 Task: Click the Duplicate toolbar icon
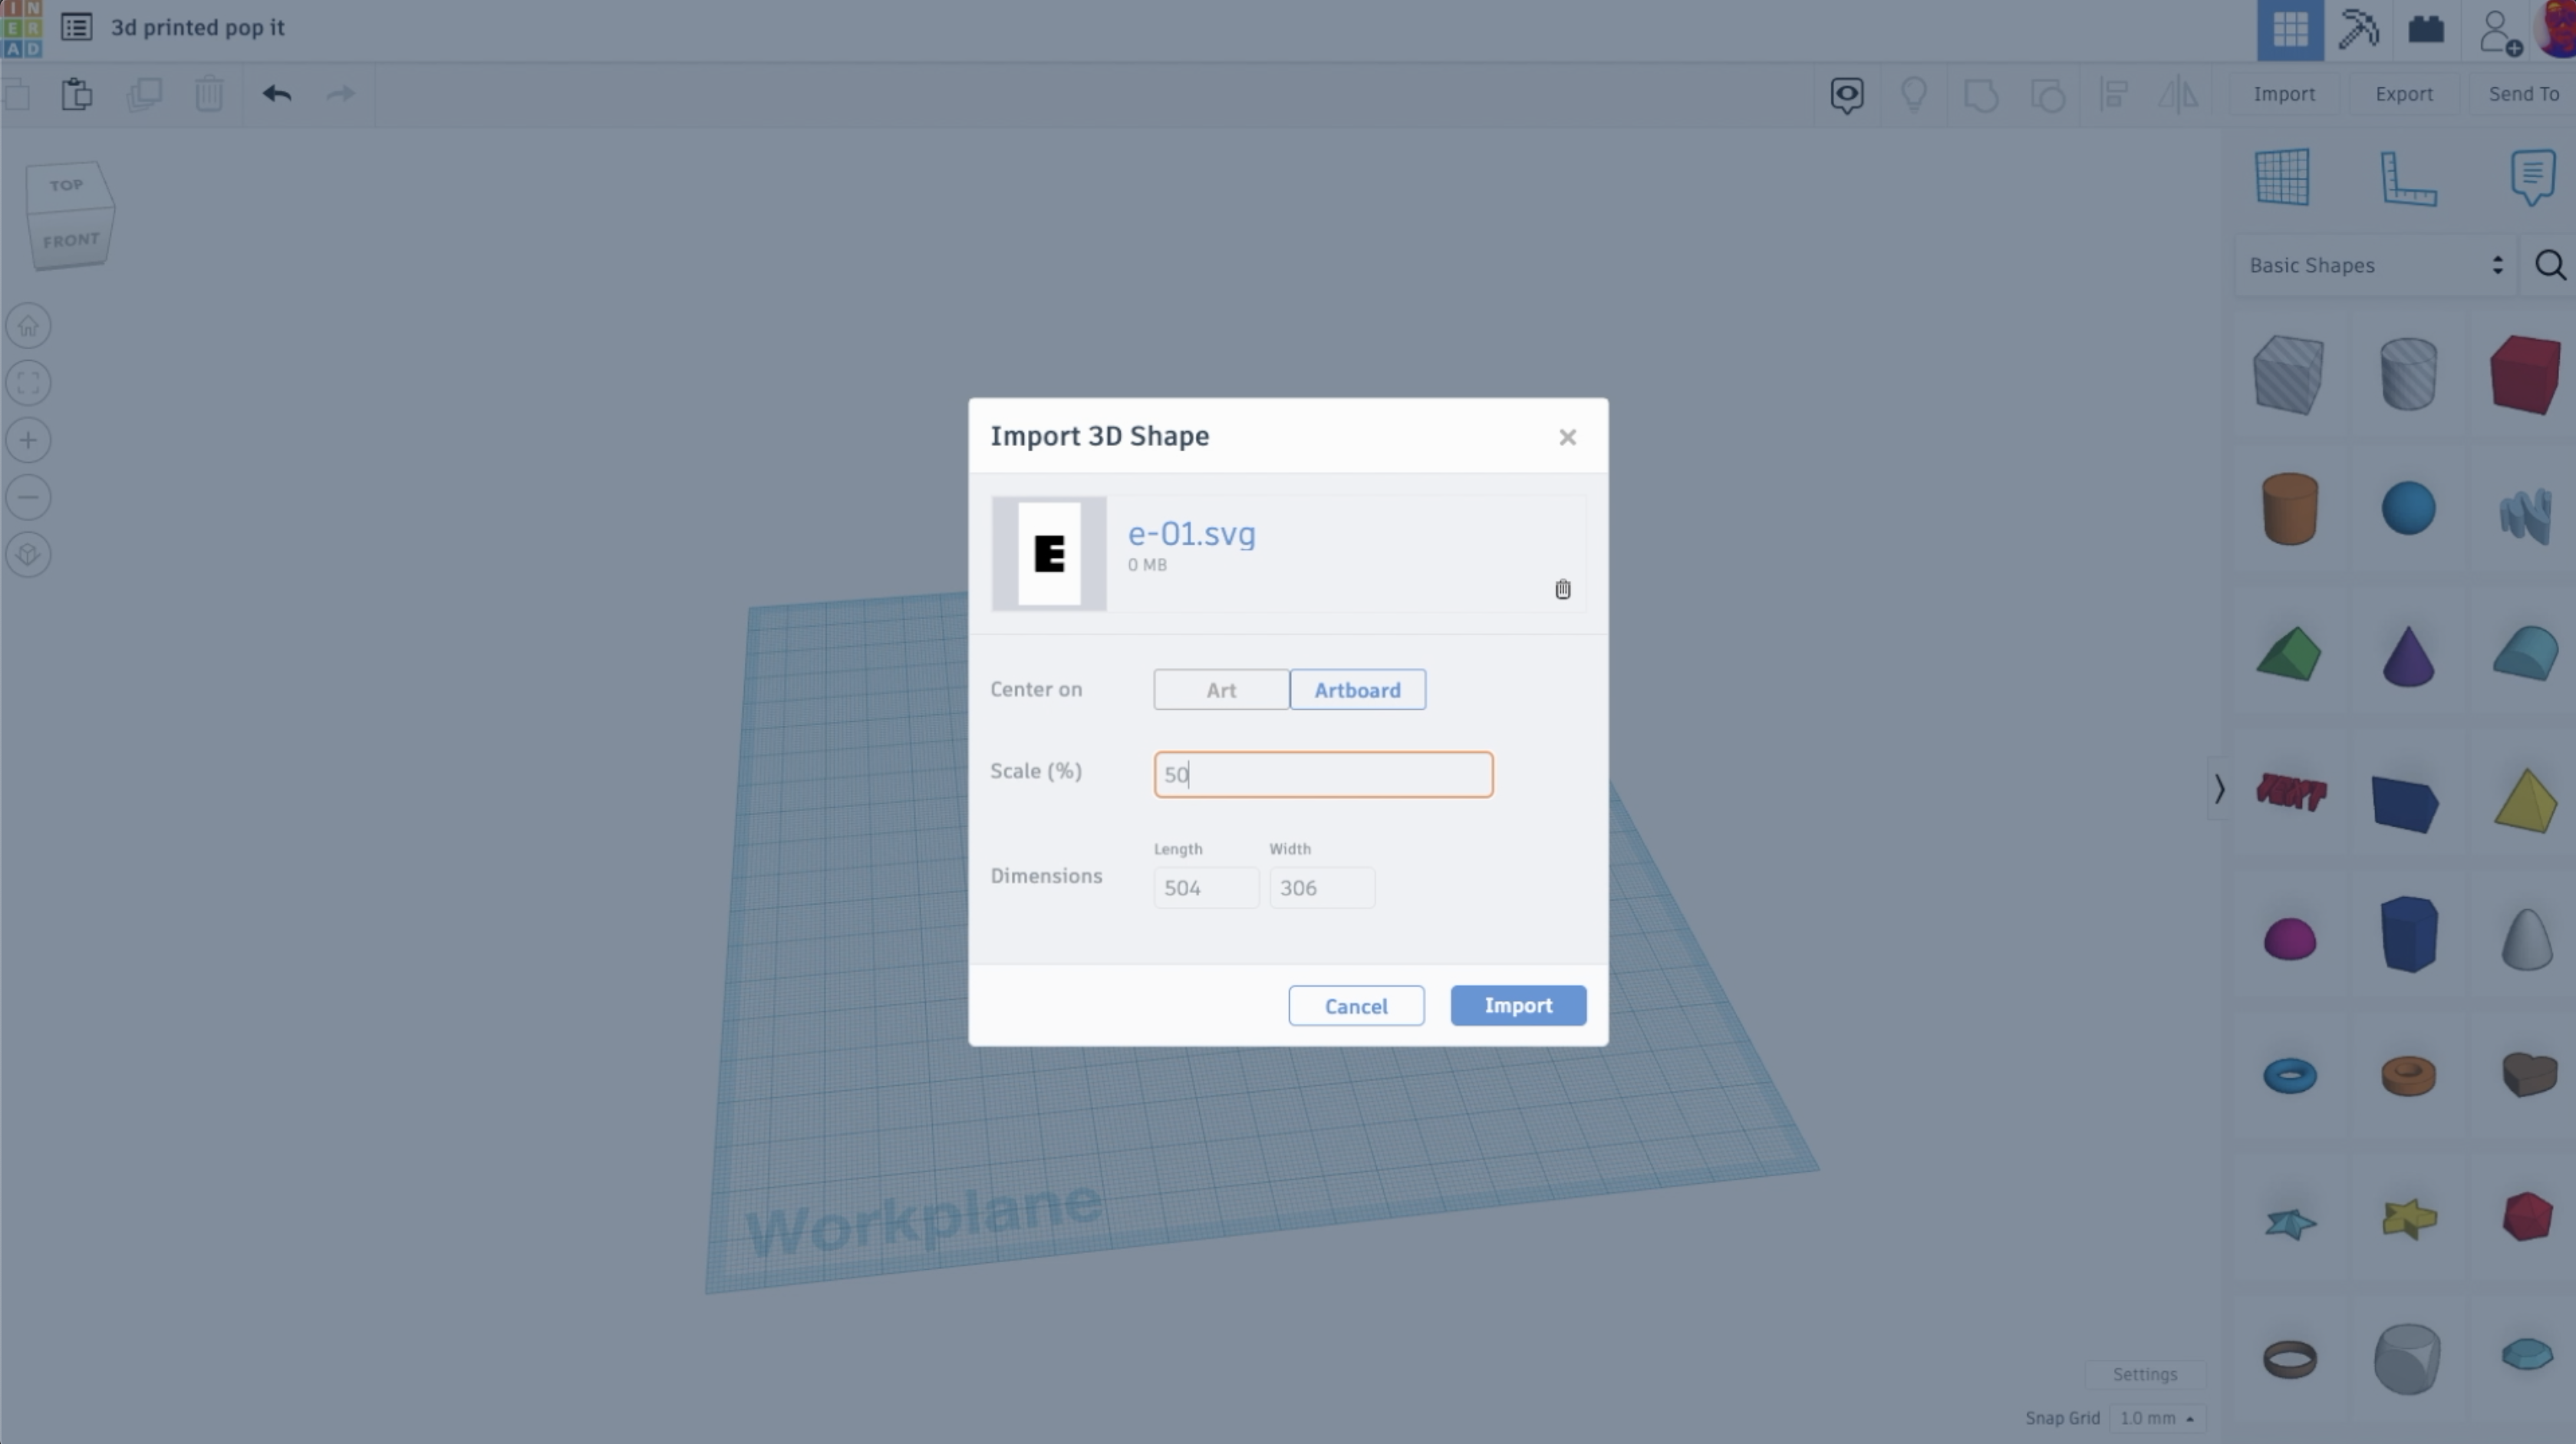pyautogui.click(x=144, y=94)
